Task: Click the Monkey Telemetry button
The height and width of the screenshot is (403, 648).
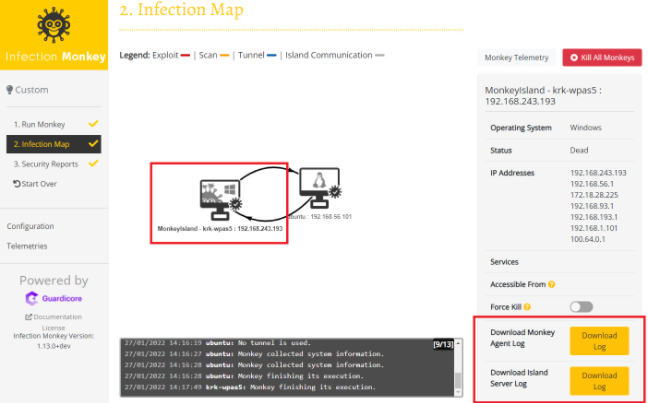Action: [x=517, y=57]
